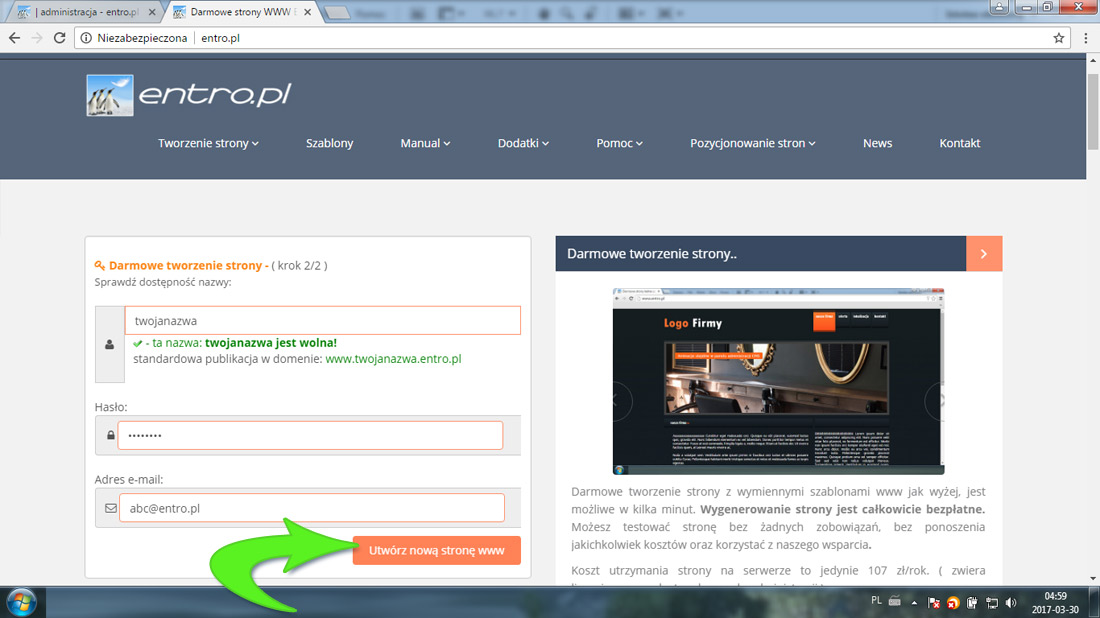
Task: Click the name field containing 'twojanazwa'
Action: (x=323, y=321)
